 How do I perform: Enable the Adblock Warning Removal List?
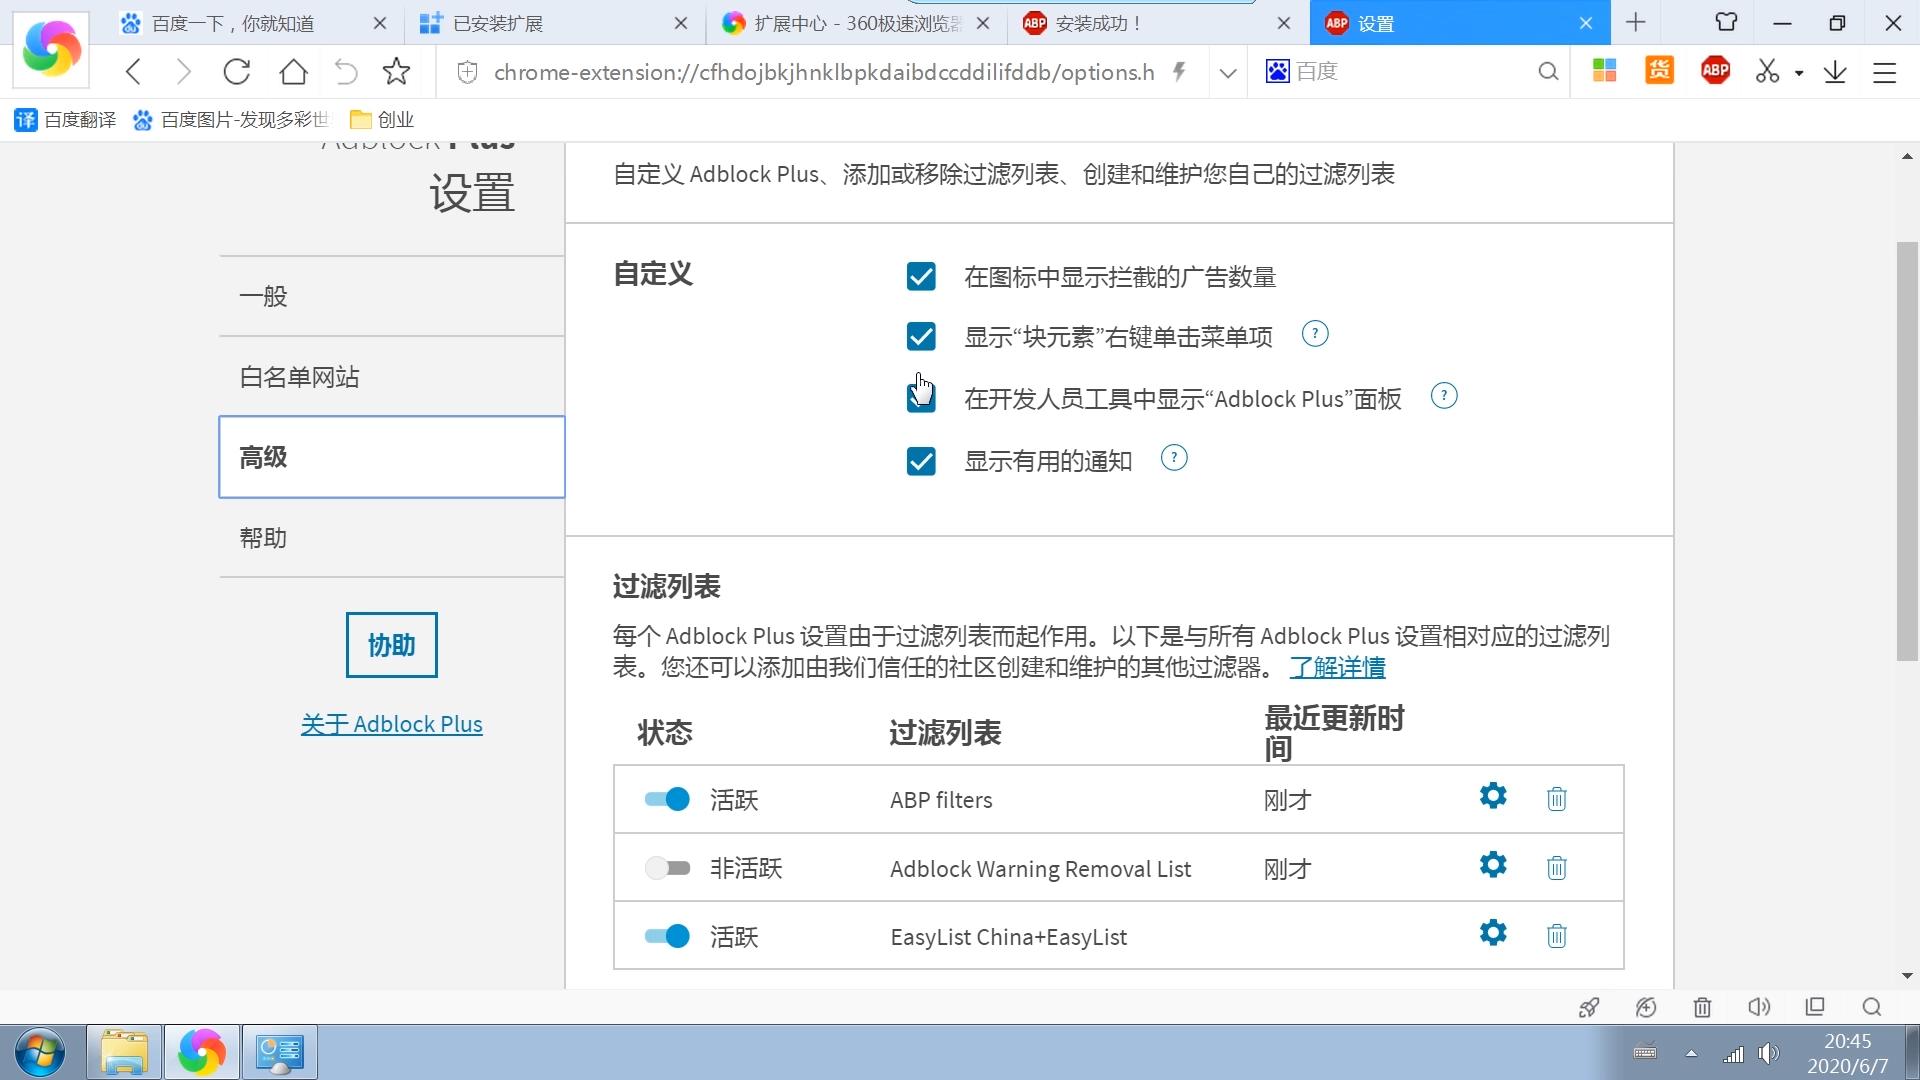tap(666, 868)
